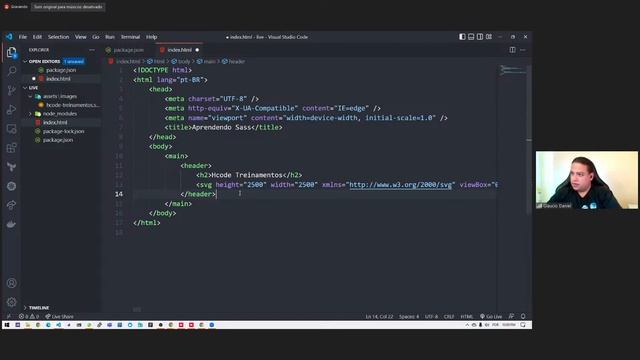Collapse the OPEN EDITORS section
Screen dimensions: 640x360
pyautogui.click(x=44, y=61)
